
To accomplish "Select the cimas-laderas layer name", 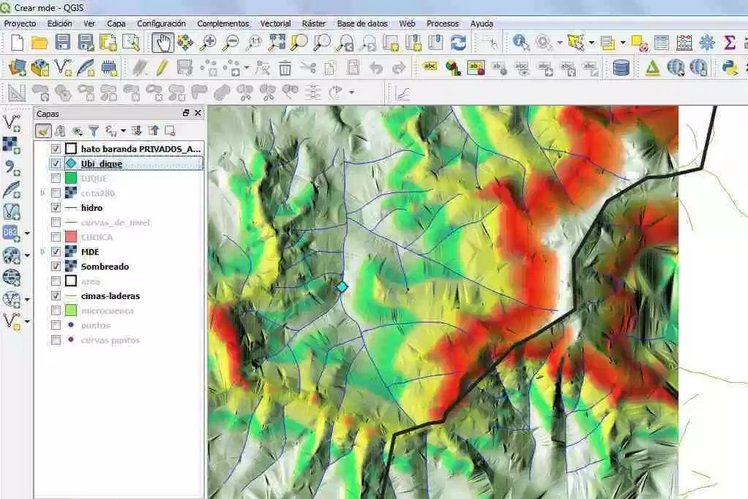I will click(x=110, y=296).
